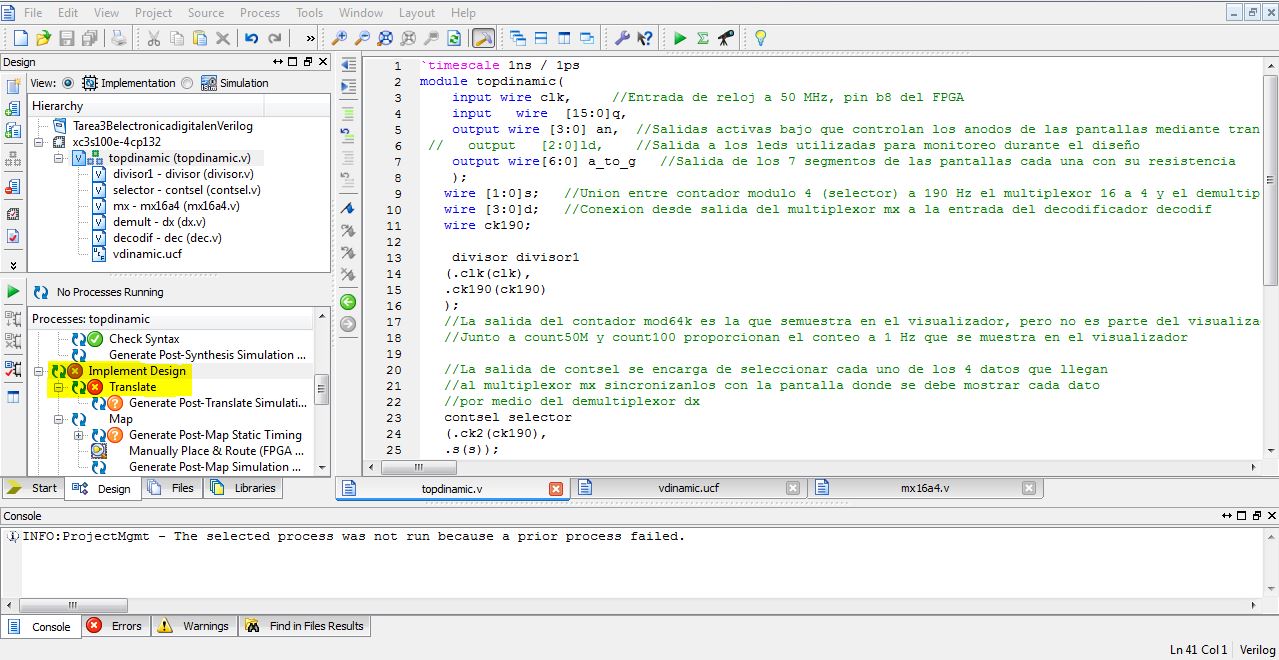
Task: Open the Design Summary sigma icon
Action: point(703,38)
